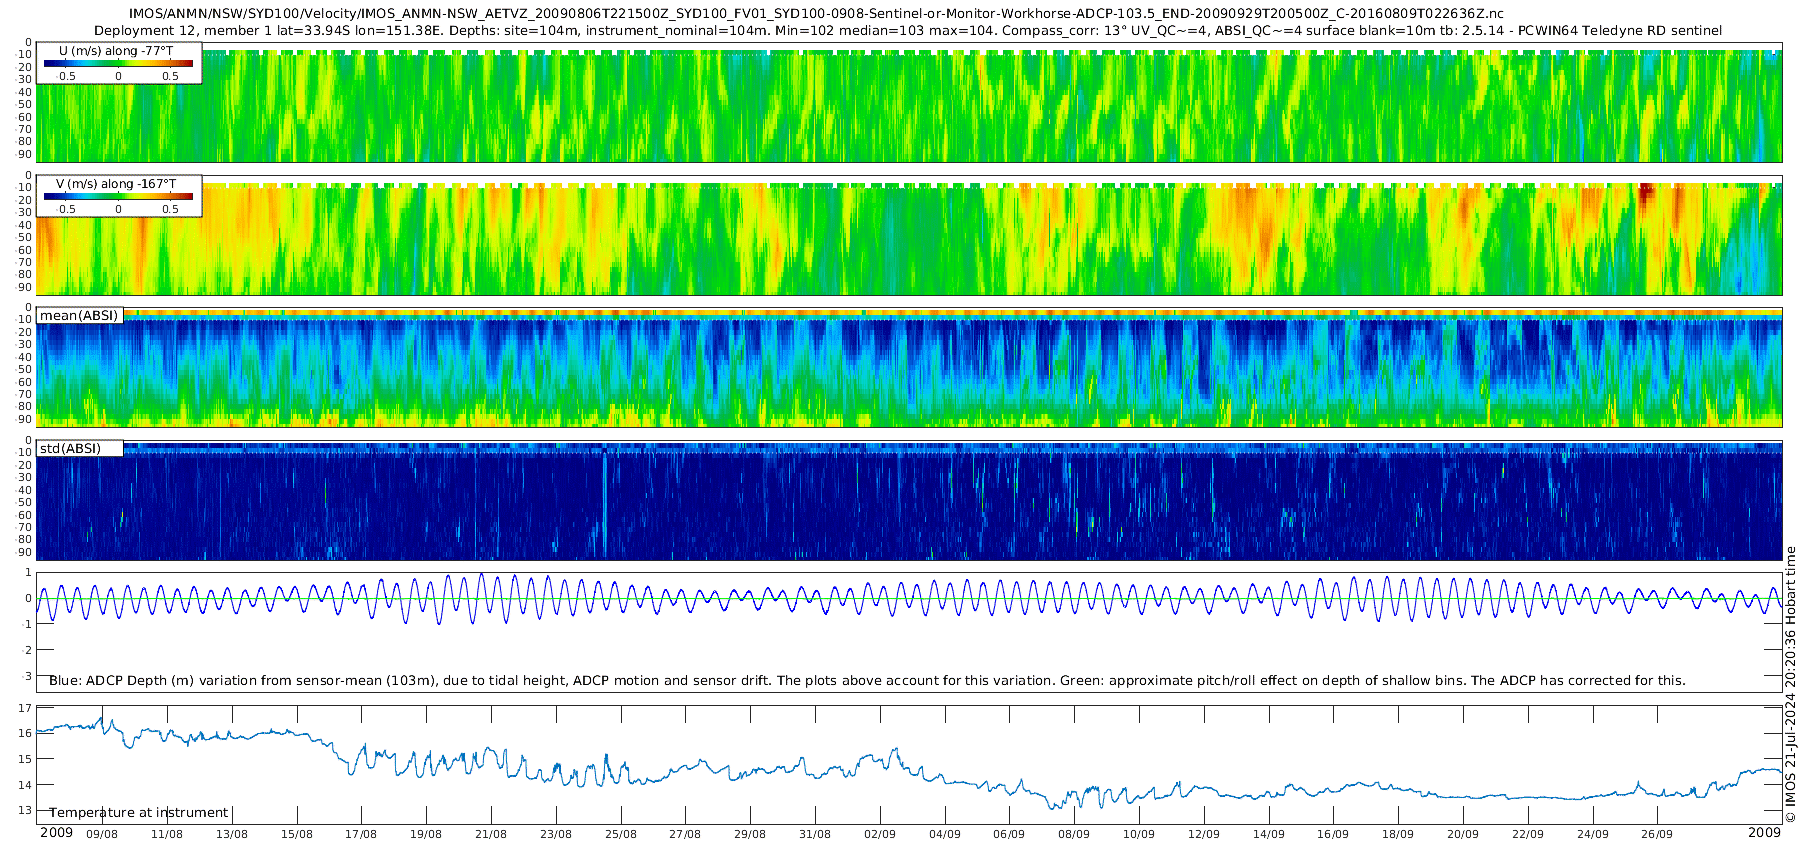Click the dark red V velocity patch near 26/09
The width and height of the screenshot is (1800, 850).
(x=1647, y=194)
